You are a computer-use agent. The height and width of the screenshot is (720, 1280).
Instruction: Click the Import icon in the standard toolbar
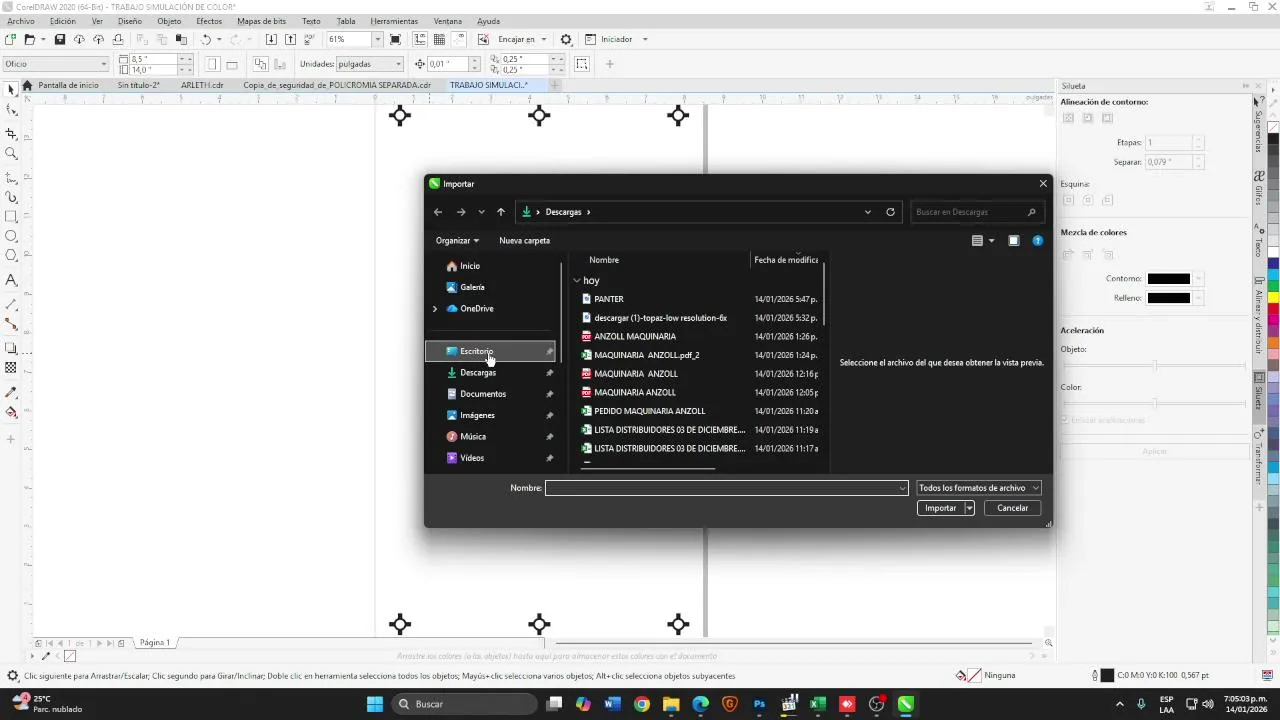[271, 39]
